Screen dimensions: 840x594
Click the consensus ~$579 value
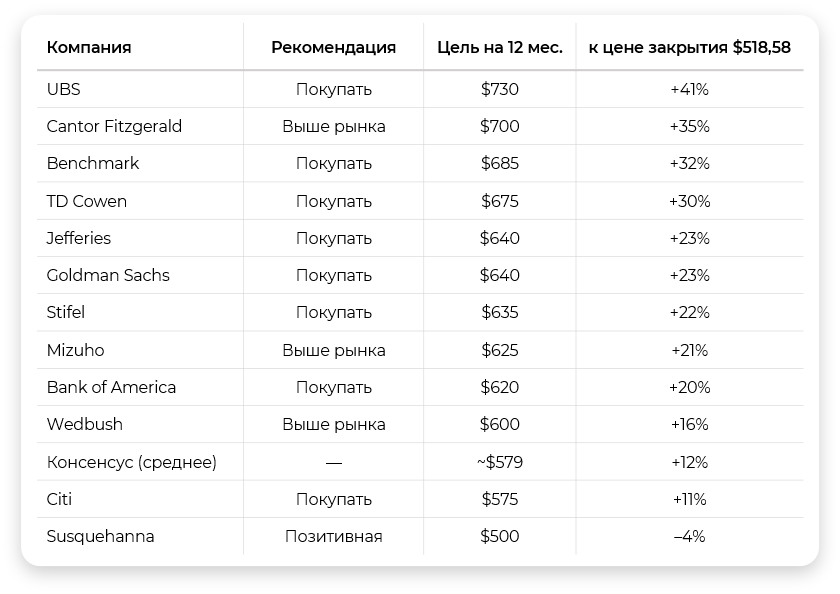point(500,462)
